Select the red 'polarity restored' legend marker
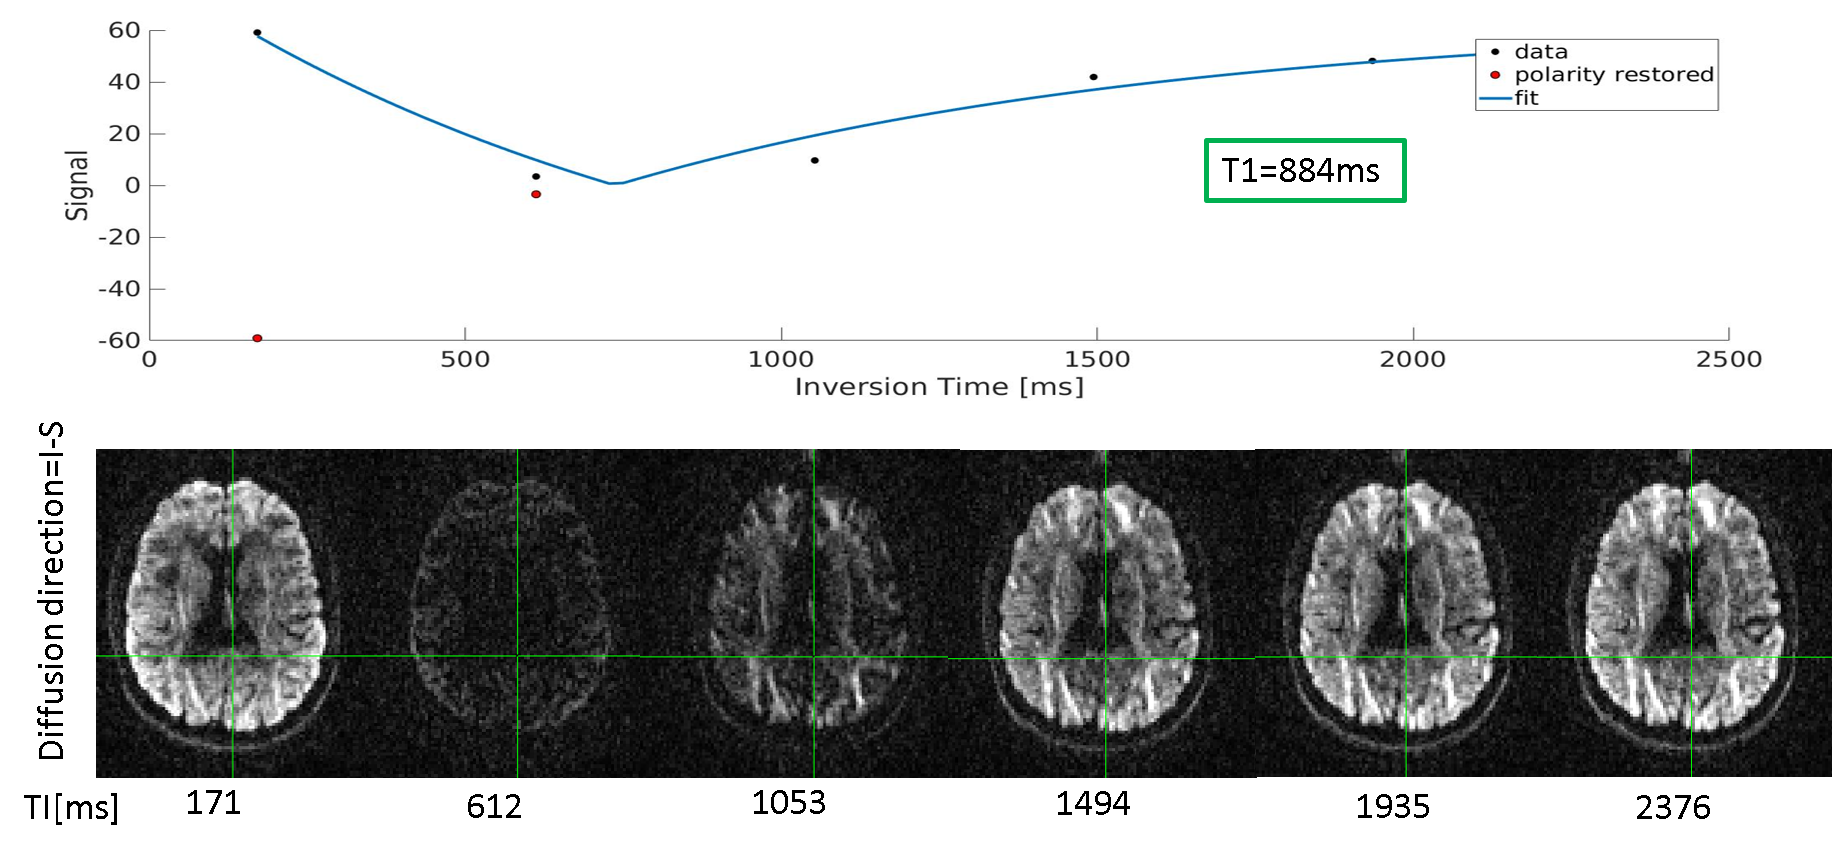 1495,75
